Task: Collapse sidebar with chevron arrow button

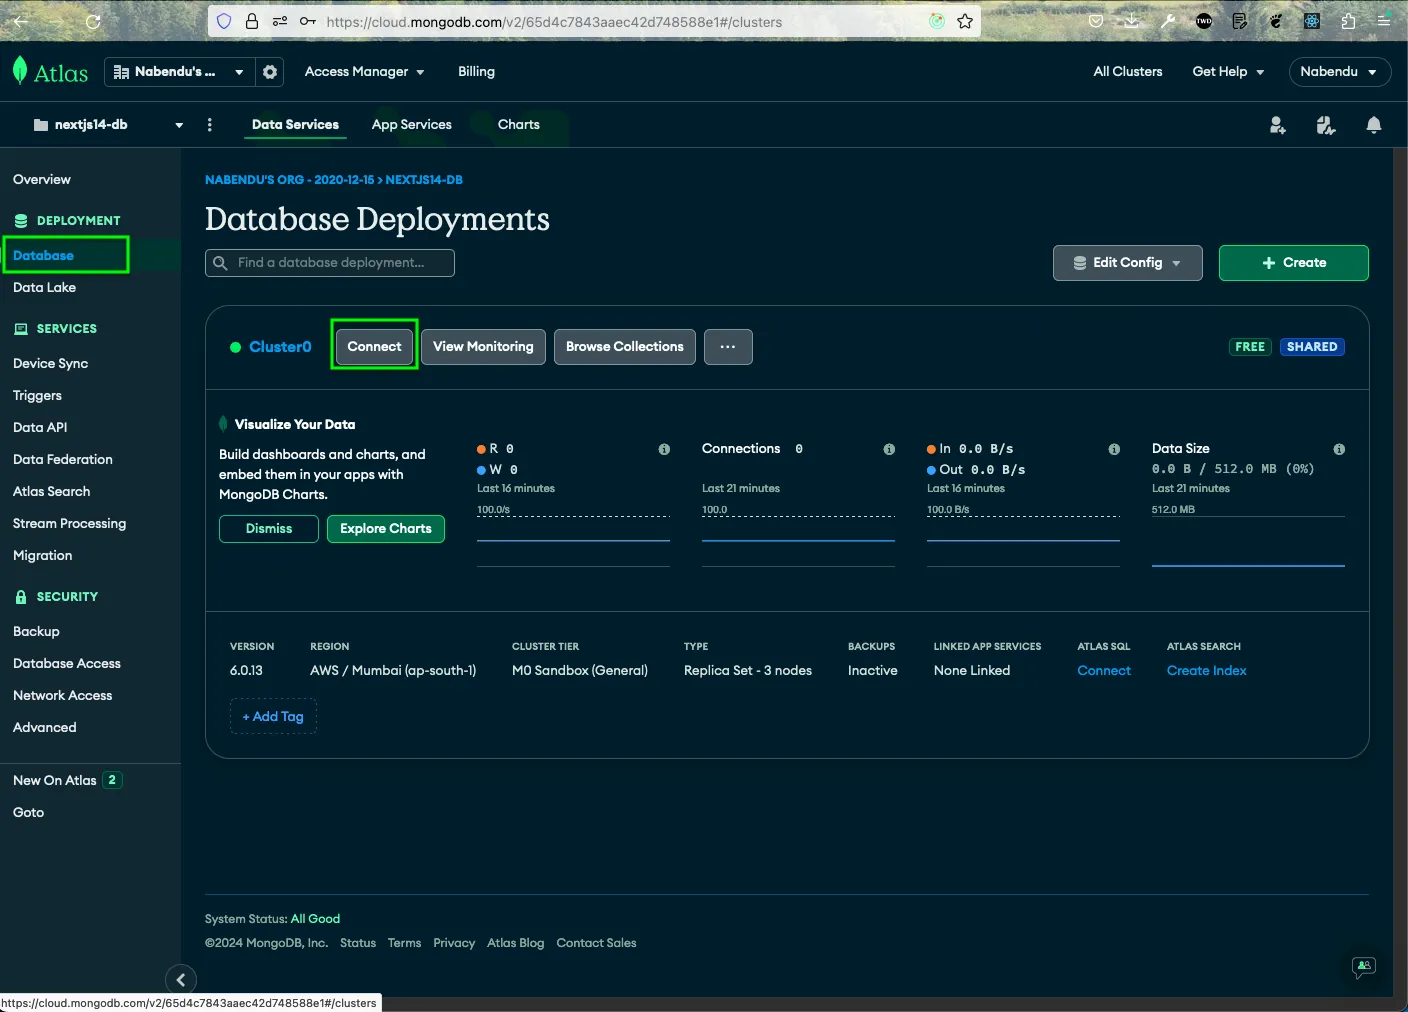Action: point(181,980)
